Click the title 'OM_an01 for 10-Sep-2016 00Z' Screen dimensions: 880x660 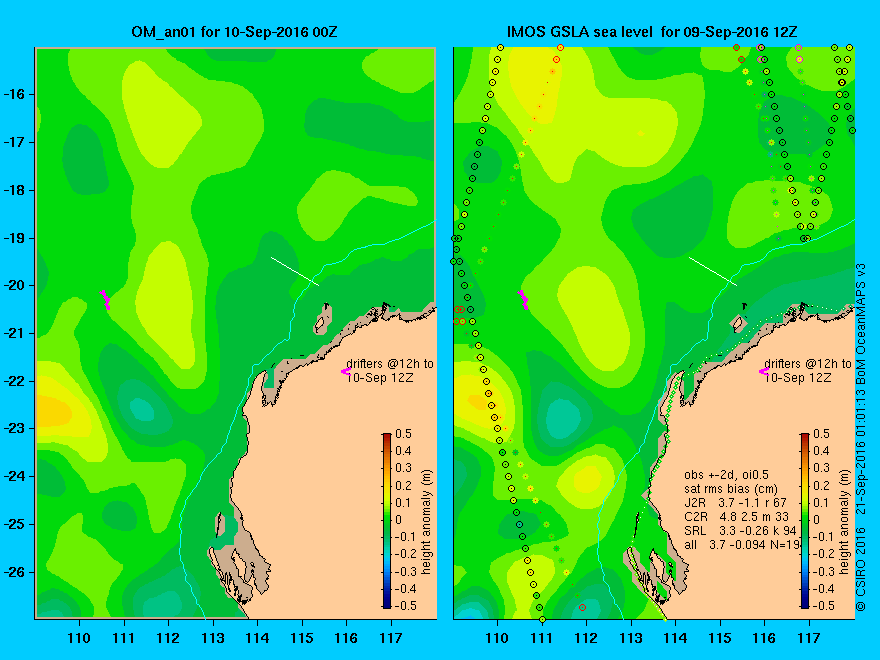[x=234, y=31]
